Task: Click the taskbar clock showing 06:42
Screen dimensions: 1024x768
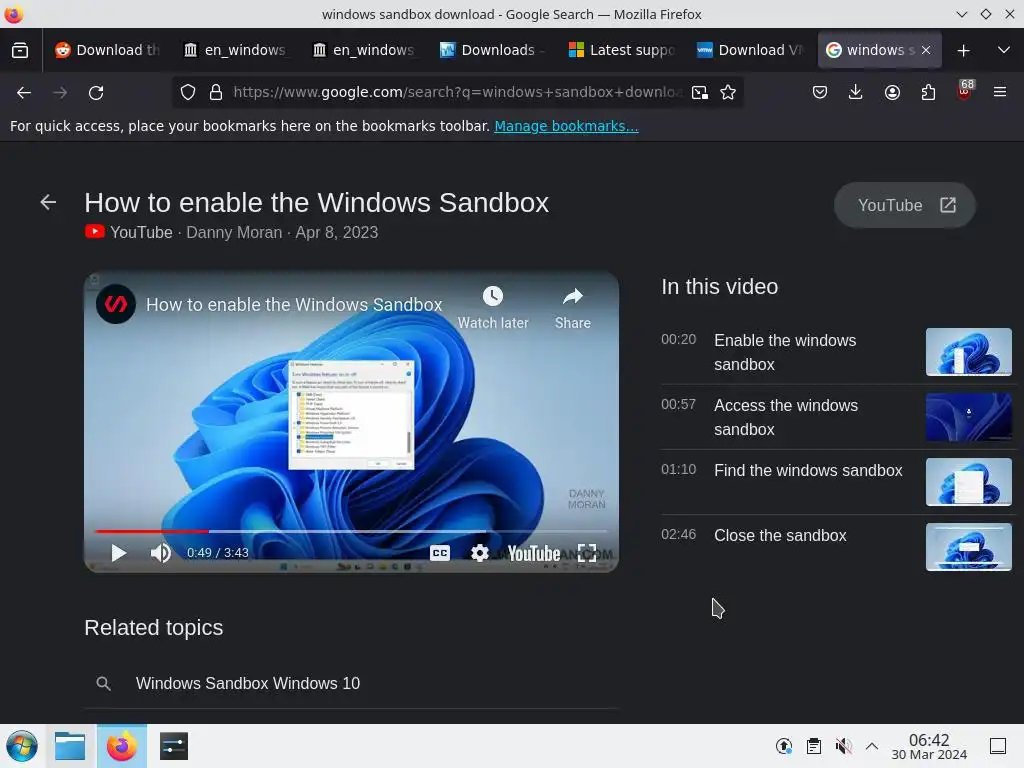Action: pos(929,746)
